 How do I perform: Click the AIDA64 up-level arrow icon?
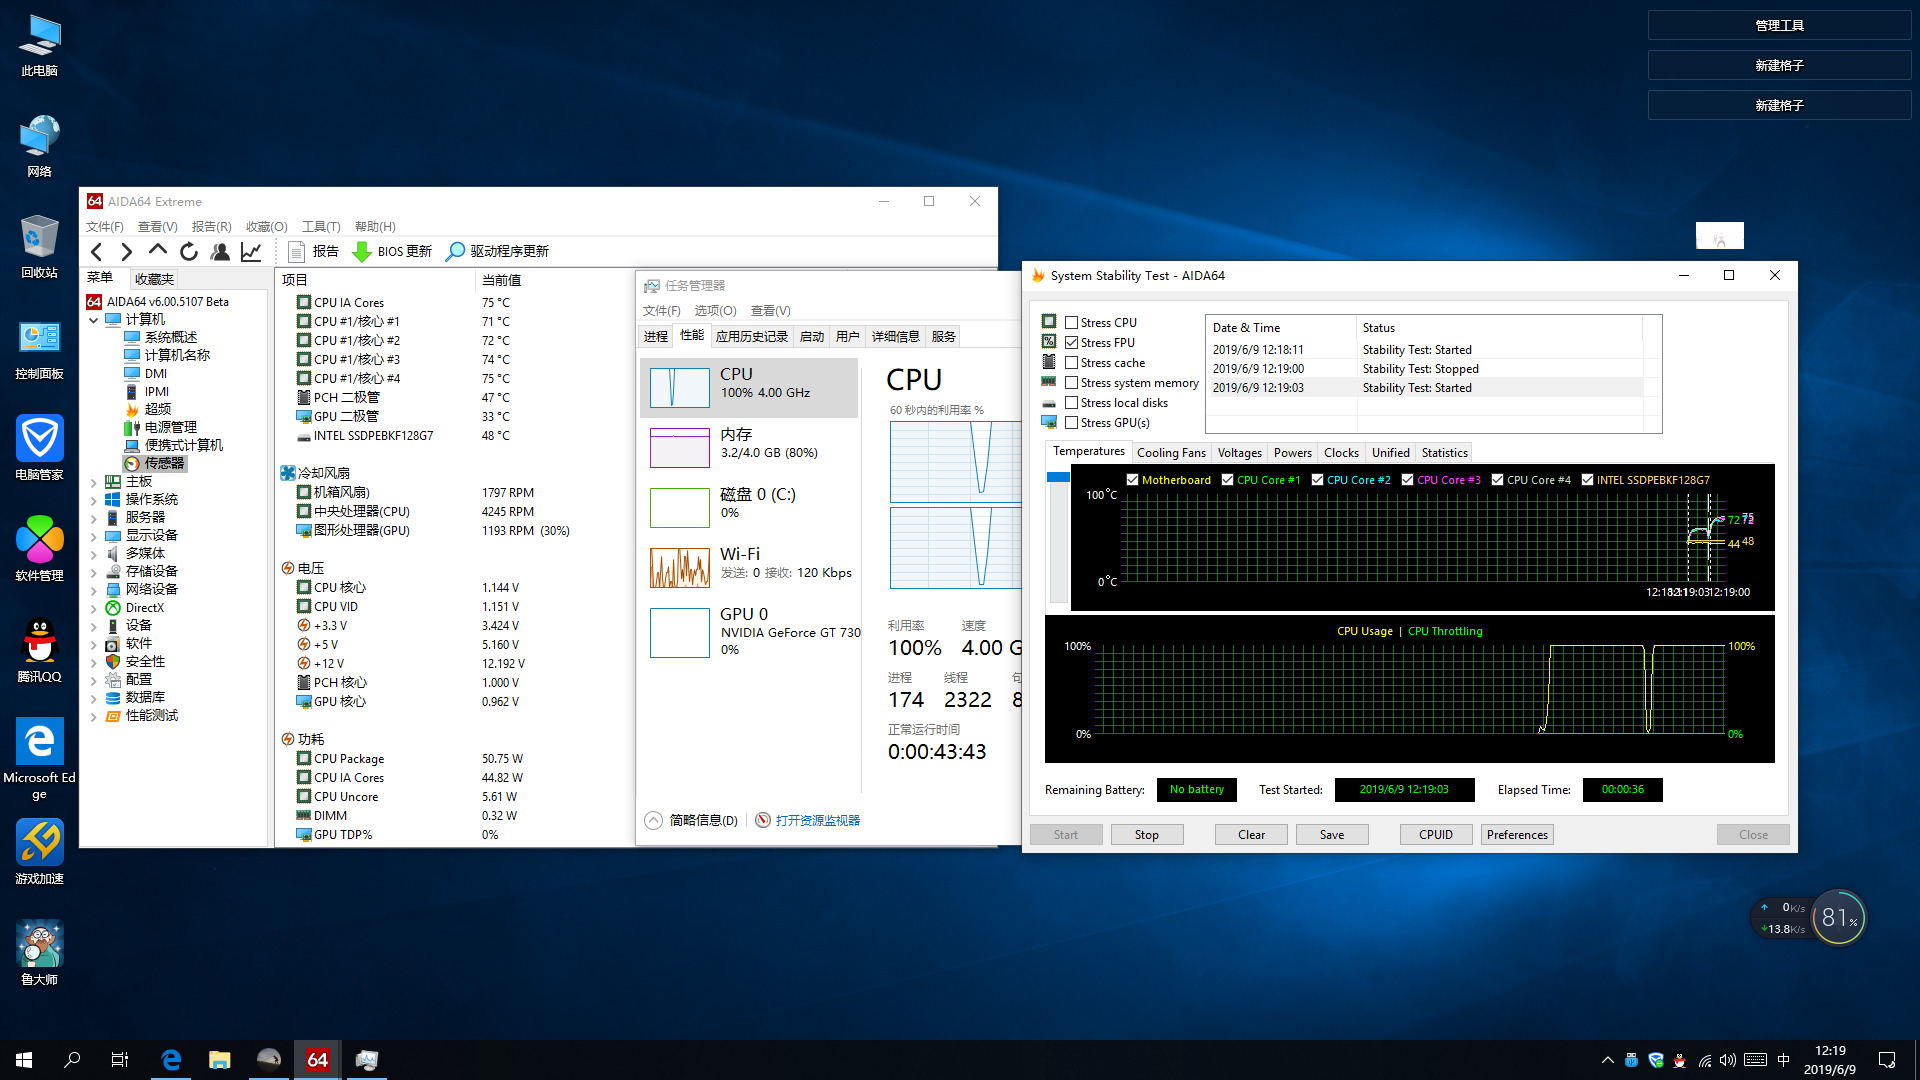point(158,251)
